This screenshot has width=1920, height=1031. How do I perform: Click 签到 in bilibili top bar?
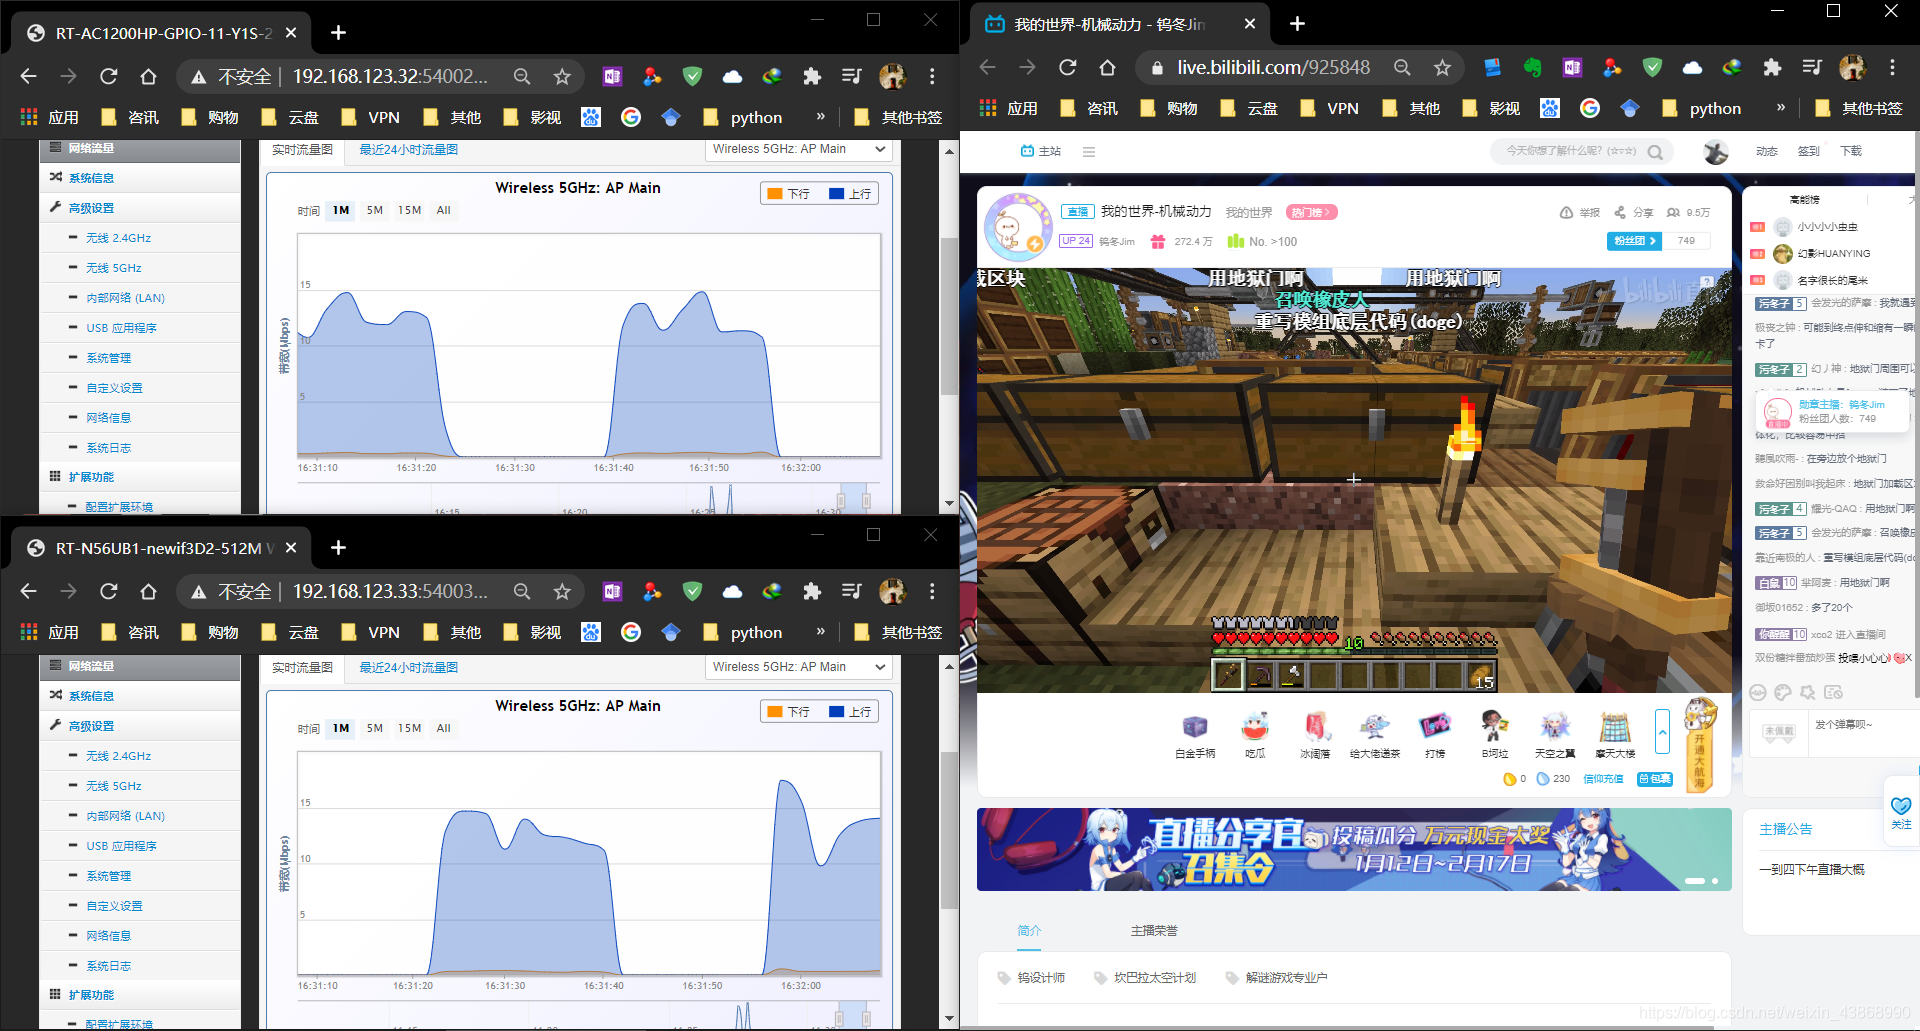[x=1808, y=152]
